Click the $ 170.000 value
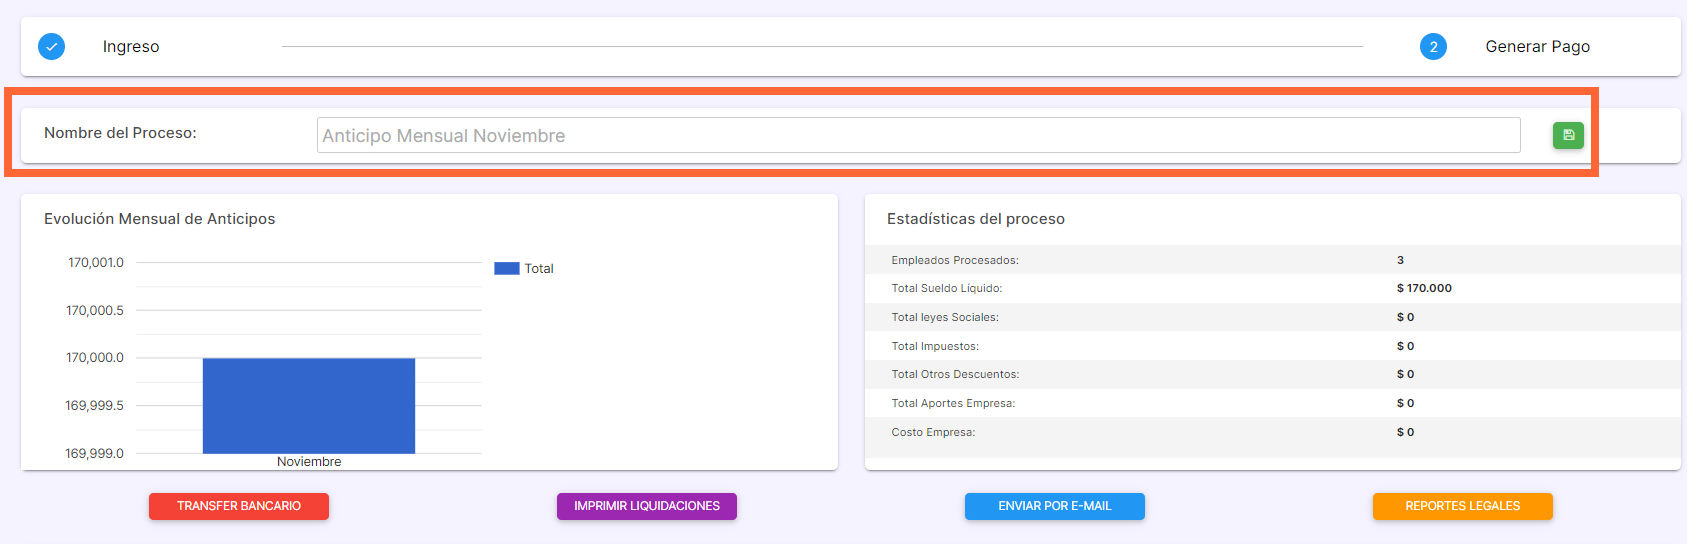Screen dimensions: 1689x545 point(1424,288)
